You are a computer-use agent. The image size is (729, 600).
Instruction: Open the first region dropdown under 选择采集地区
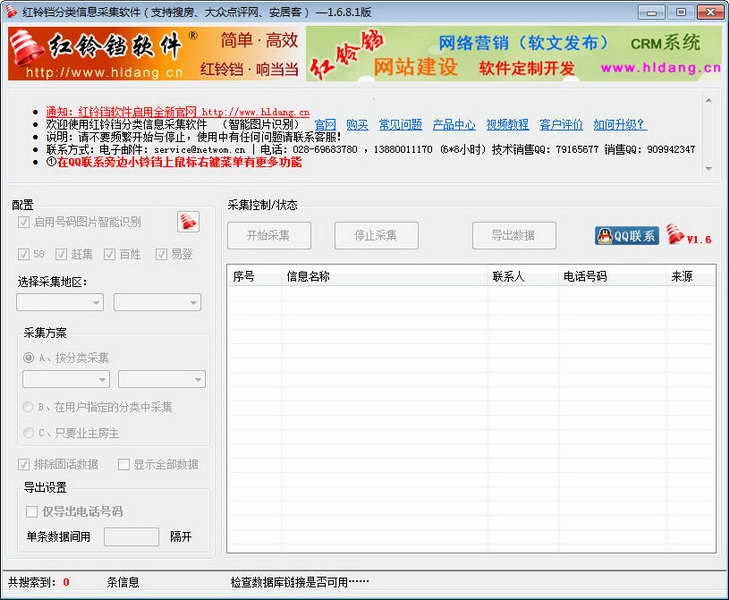tap(60, 303)
